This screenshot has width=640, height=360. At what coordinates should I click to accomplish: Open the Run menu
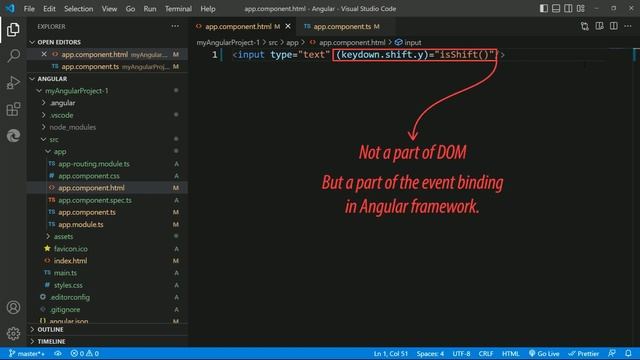tap(150, 9)
